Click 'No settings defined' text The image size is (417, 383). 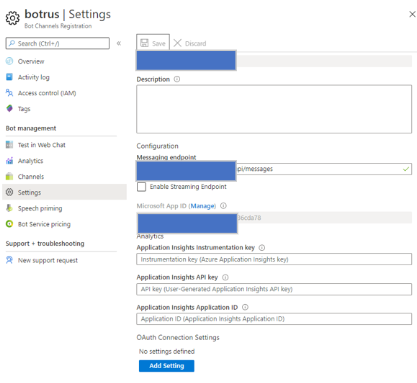(167, 351)
